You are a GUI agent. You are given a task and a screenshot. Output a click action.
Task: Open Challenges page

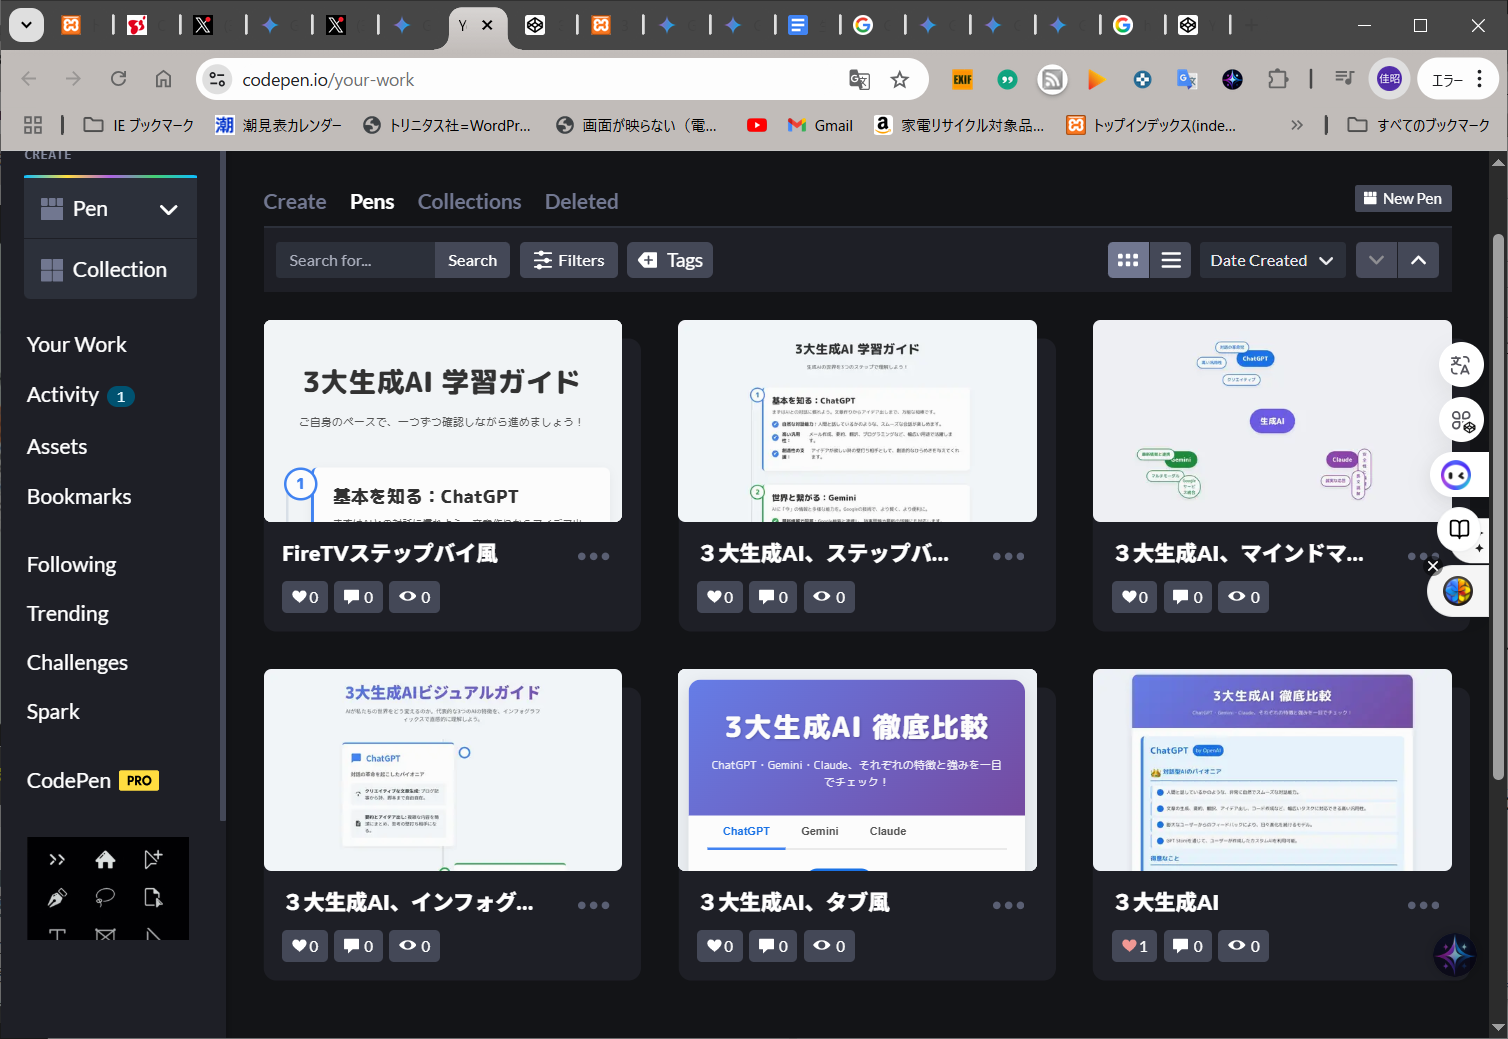point(77,663)
